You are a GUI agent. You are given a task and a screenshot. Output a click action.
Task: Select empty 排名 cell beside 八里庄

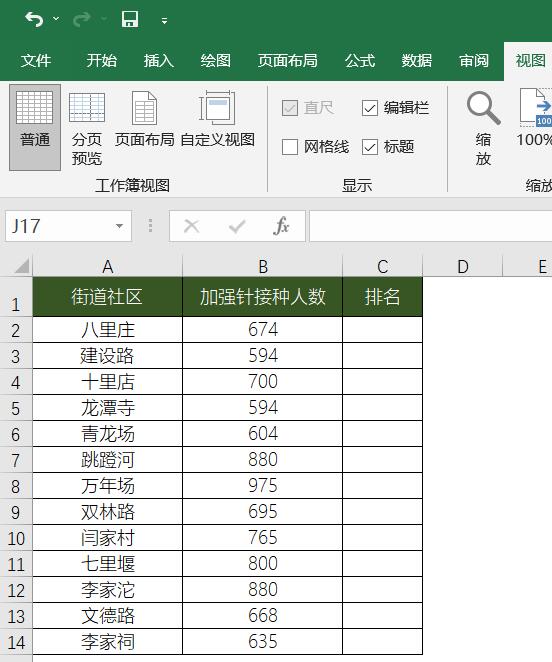pyautogui.click(x=383, y=330)
